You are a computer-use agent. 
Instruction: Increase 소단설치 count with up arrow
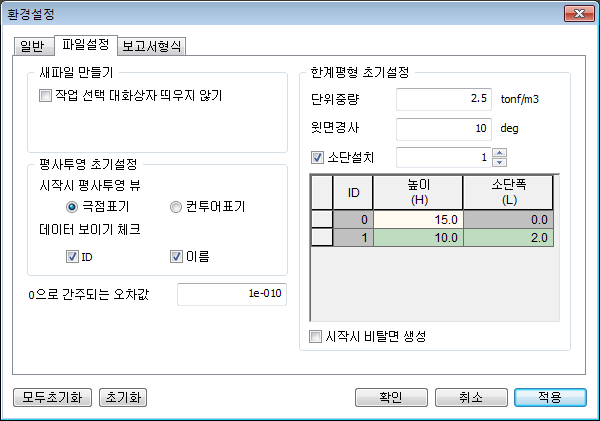point(501,152)
